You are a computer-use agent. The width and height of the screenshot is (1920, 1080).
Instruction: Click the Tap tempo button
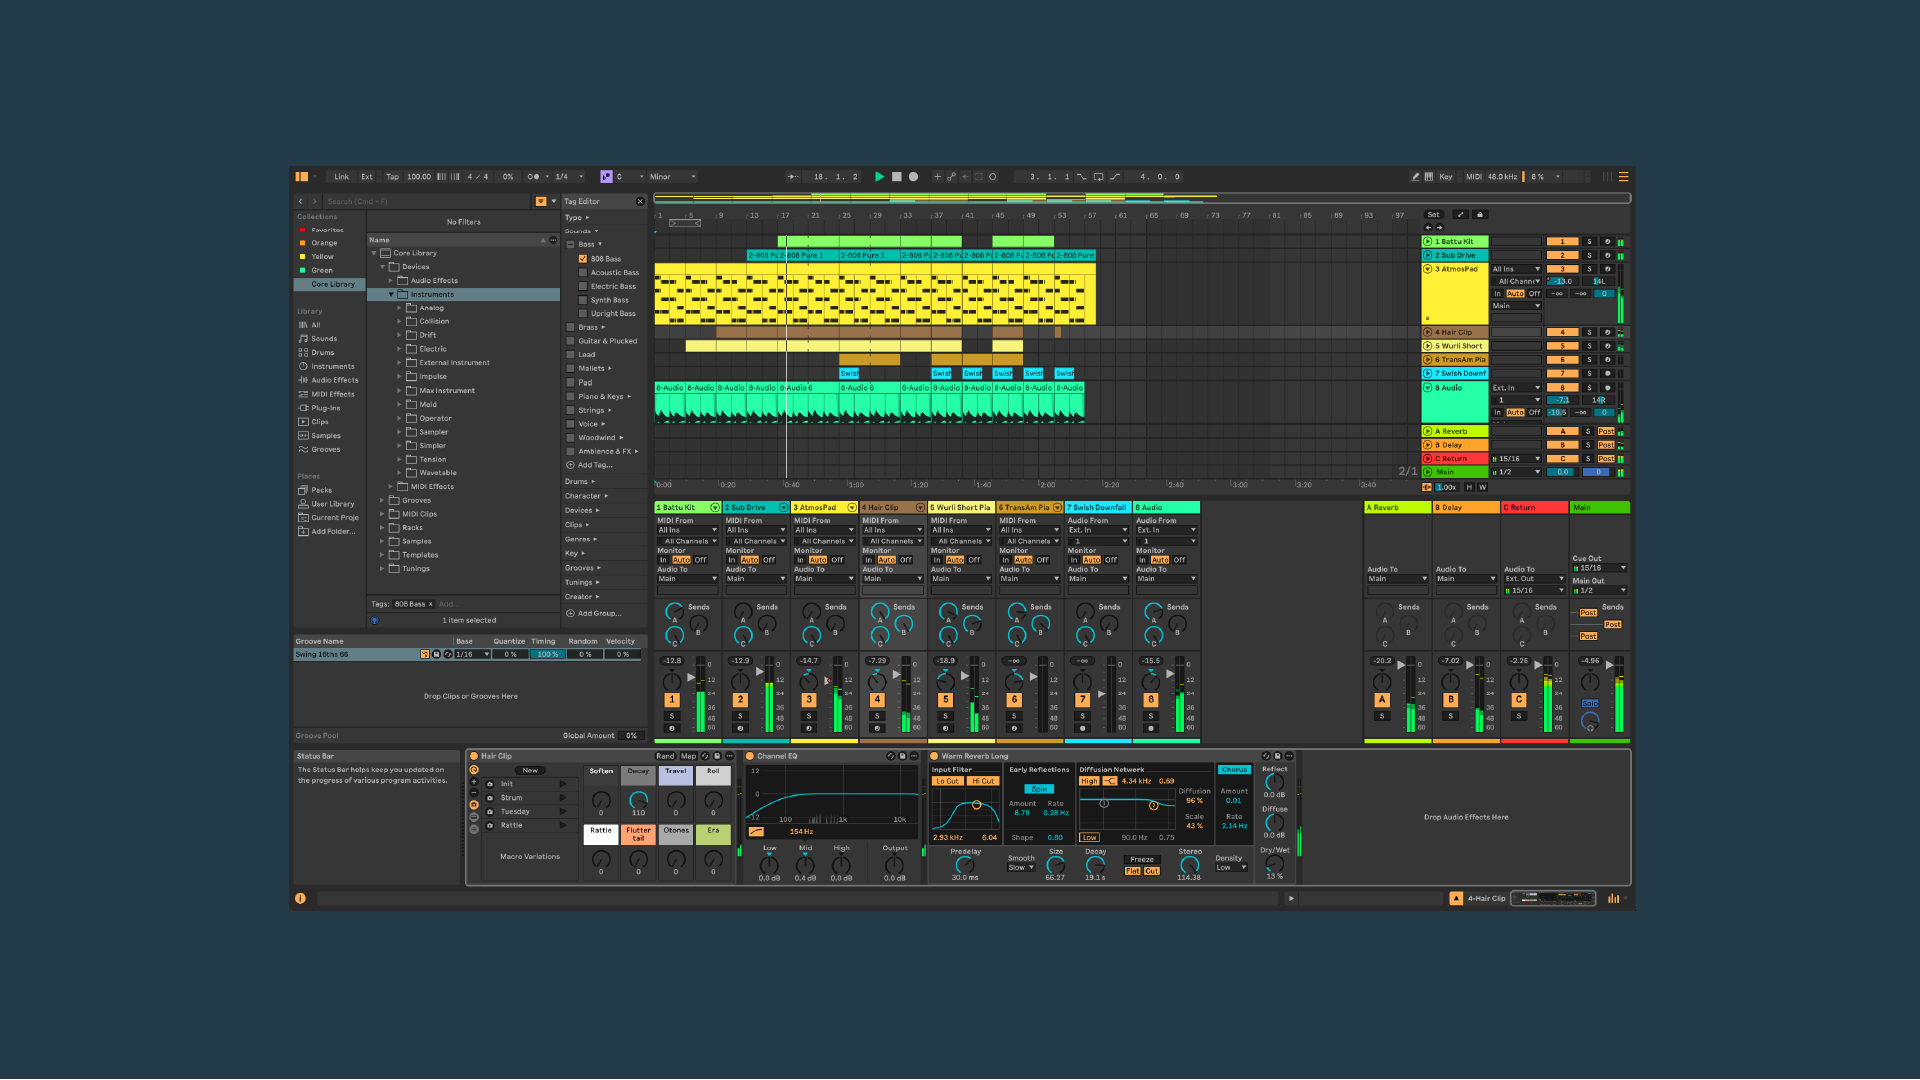click(392, 177)
